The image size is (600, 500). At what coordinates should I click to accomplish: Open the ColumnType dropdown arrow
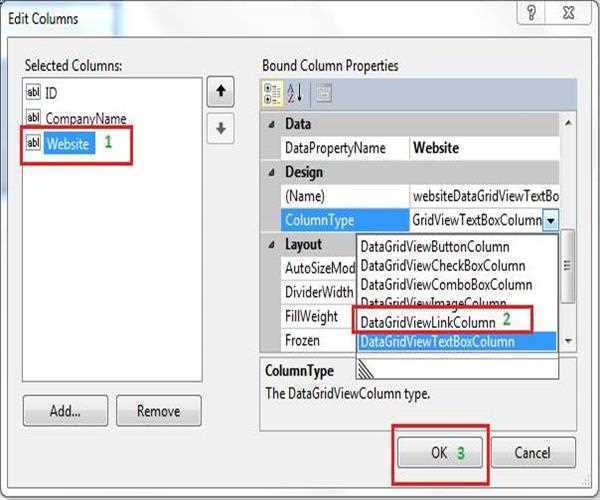tap(551, 220)
